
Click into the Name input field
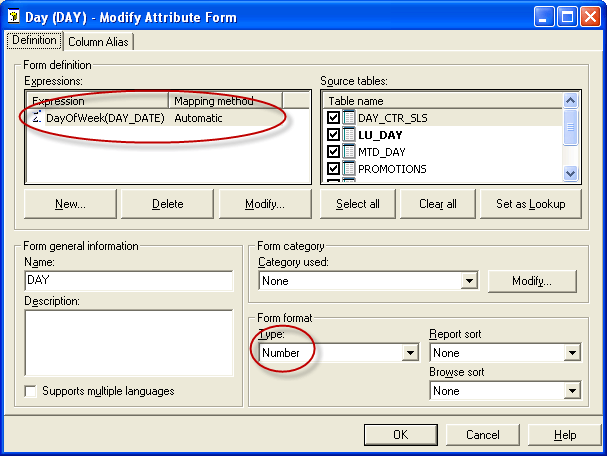click(x=130, y=281)
